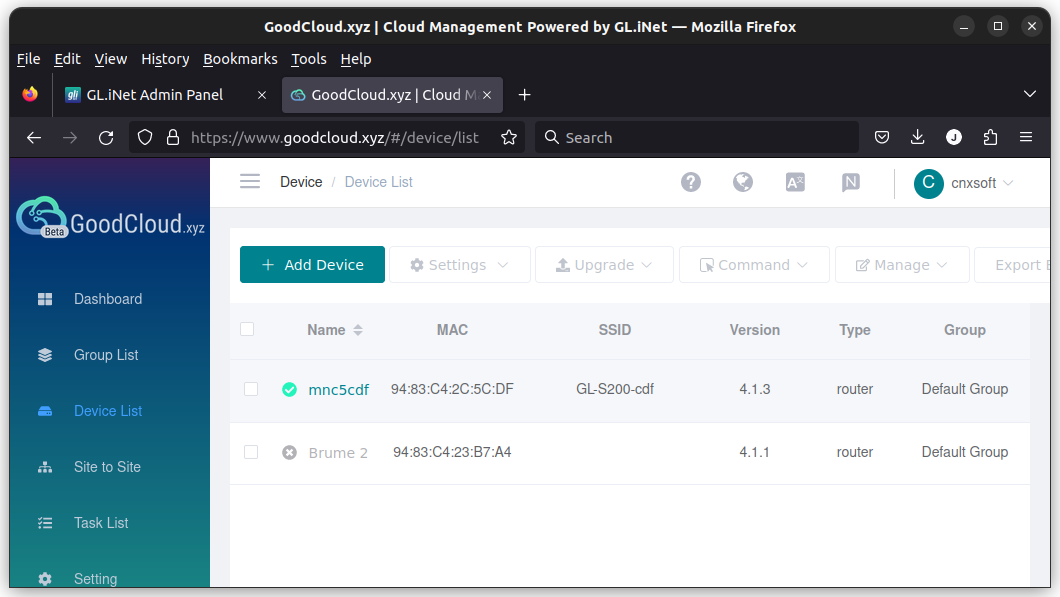Open the help question mark icon
1060x597 pixels.
pos(690,182)
